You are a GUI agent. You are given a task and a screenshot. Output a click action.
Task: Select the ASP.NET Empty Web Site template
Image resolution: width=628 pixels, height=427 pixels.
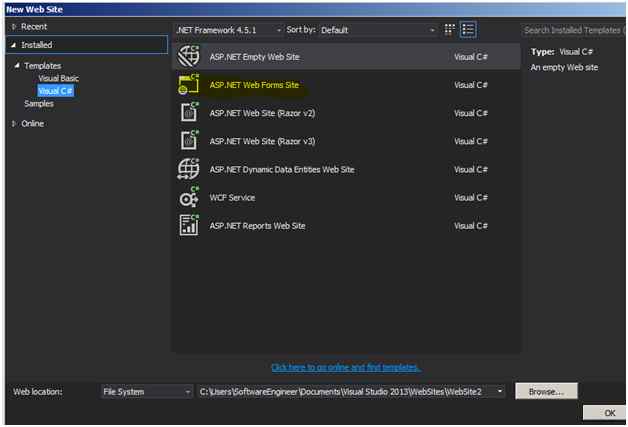(347, 56)
